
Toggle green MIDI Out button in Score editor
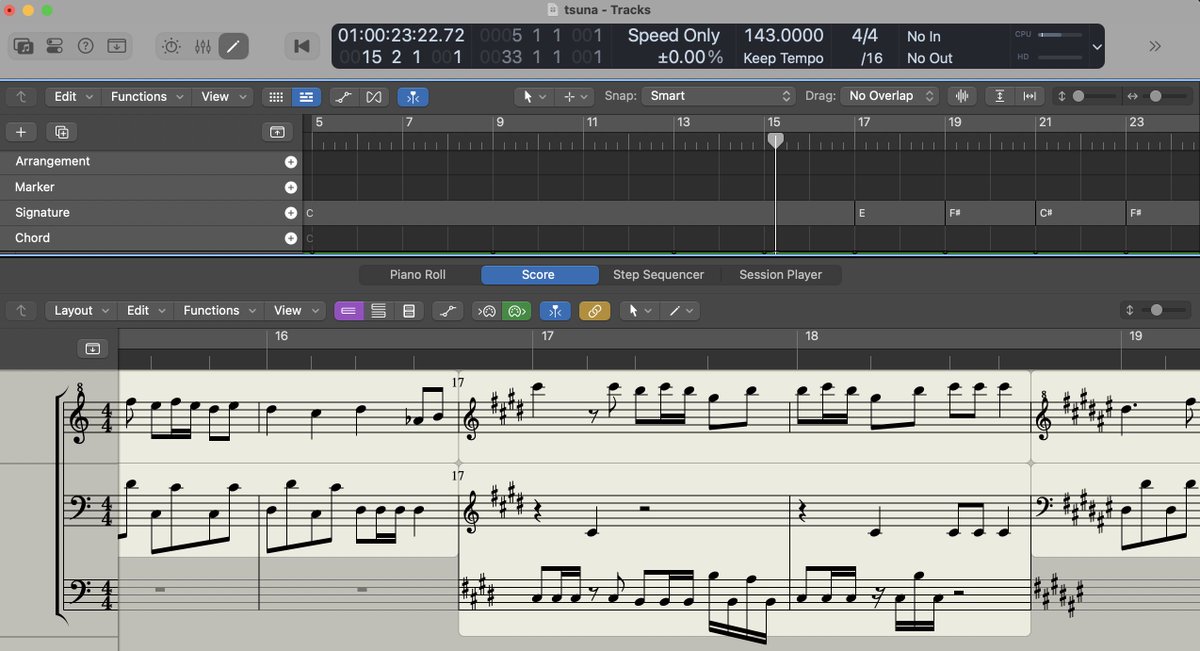click(x=516, y=311)
